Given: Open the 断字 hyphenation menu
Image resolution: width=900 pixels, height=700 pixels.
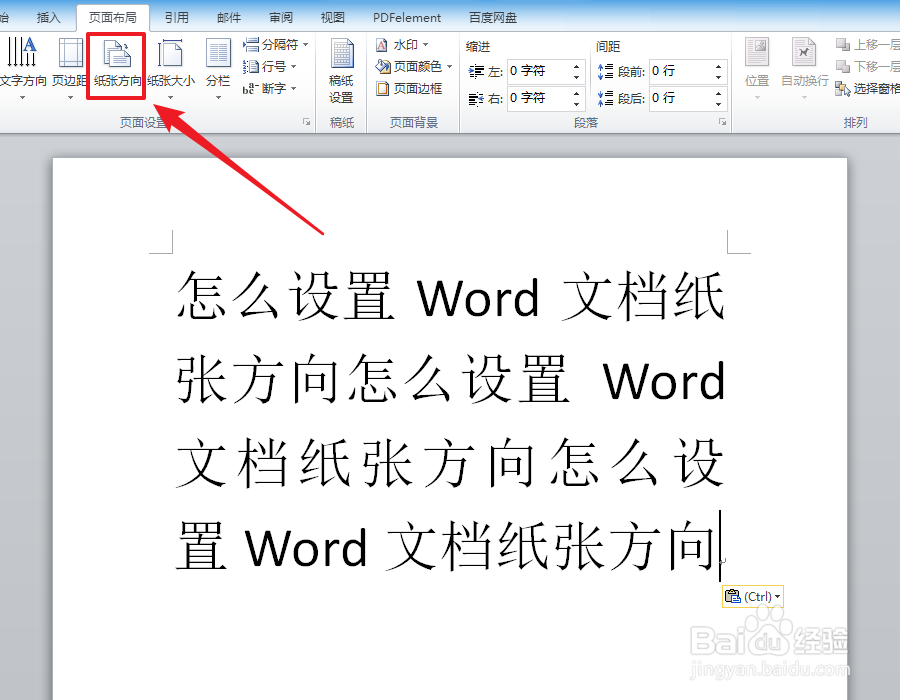Looking at the screenshot, I should click(x=270, y=88).
